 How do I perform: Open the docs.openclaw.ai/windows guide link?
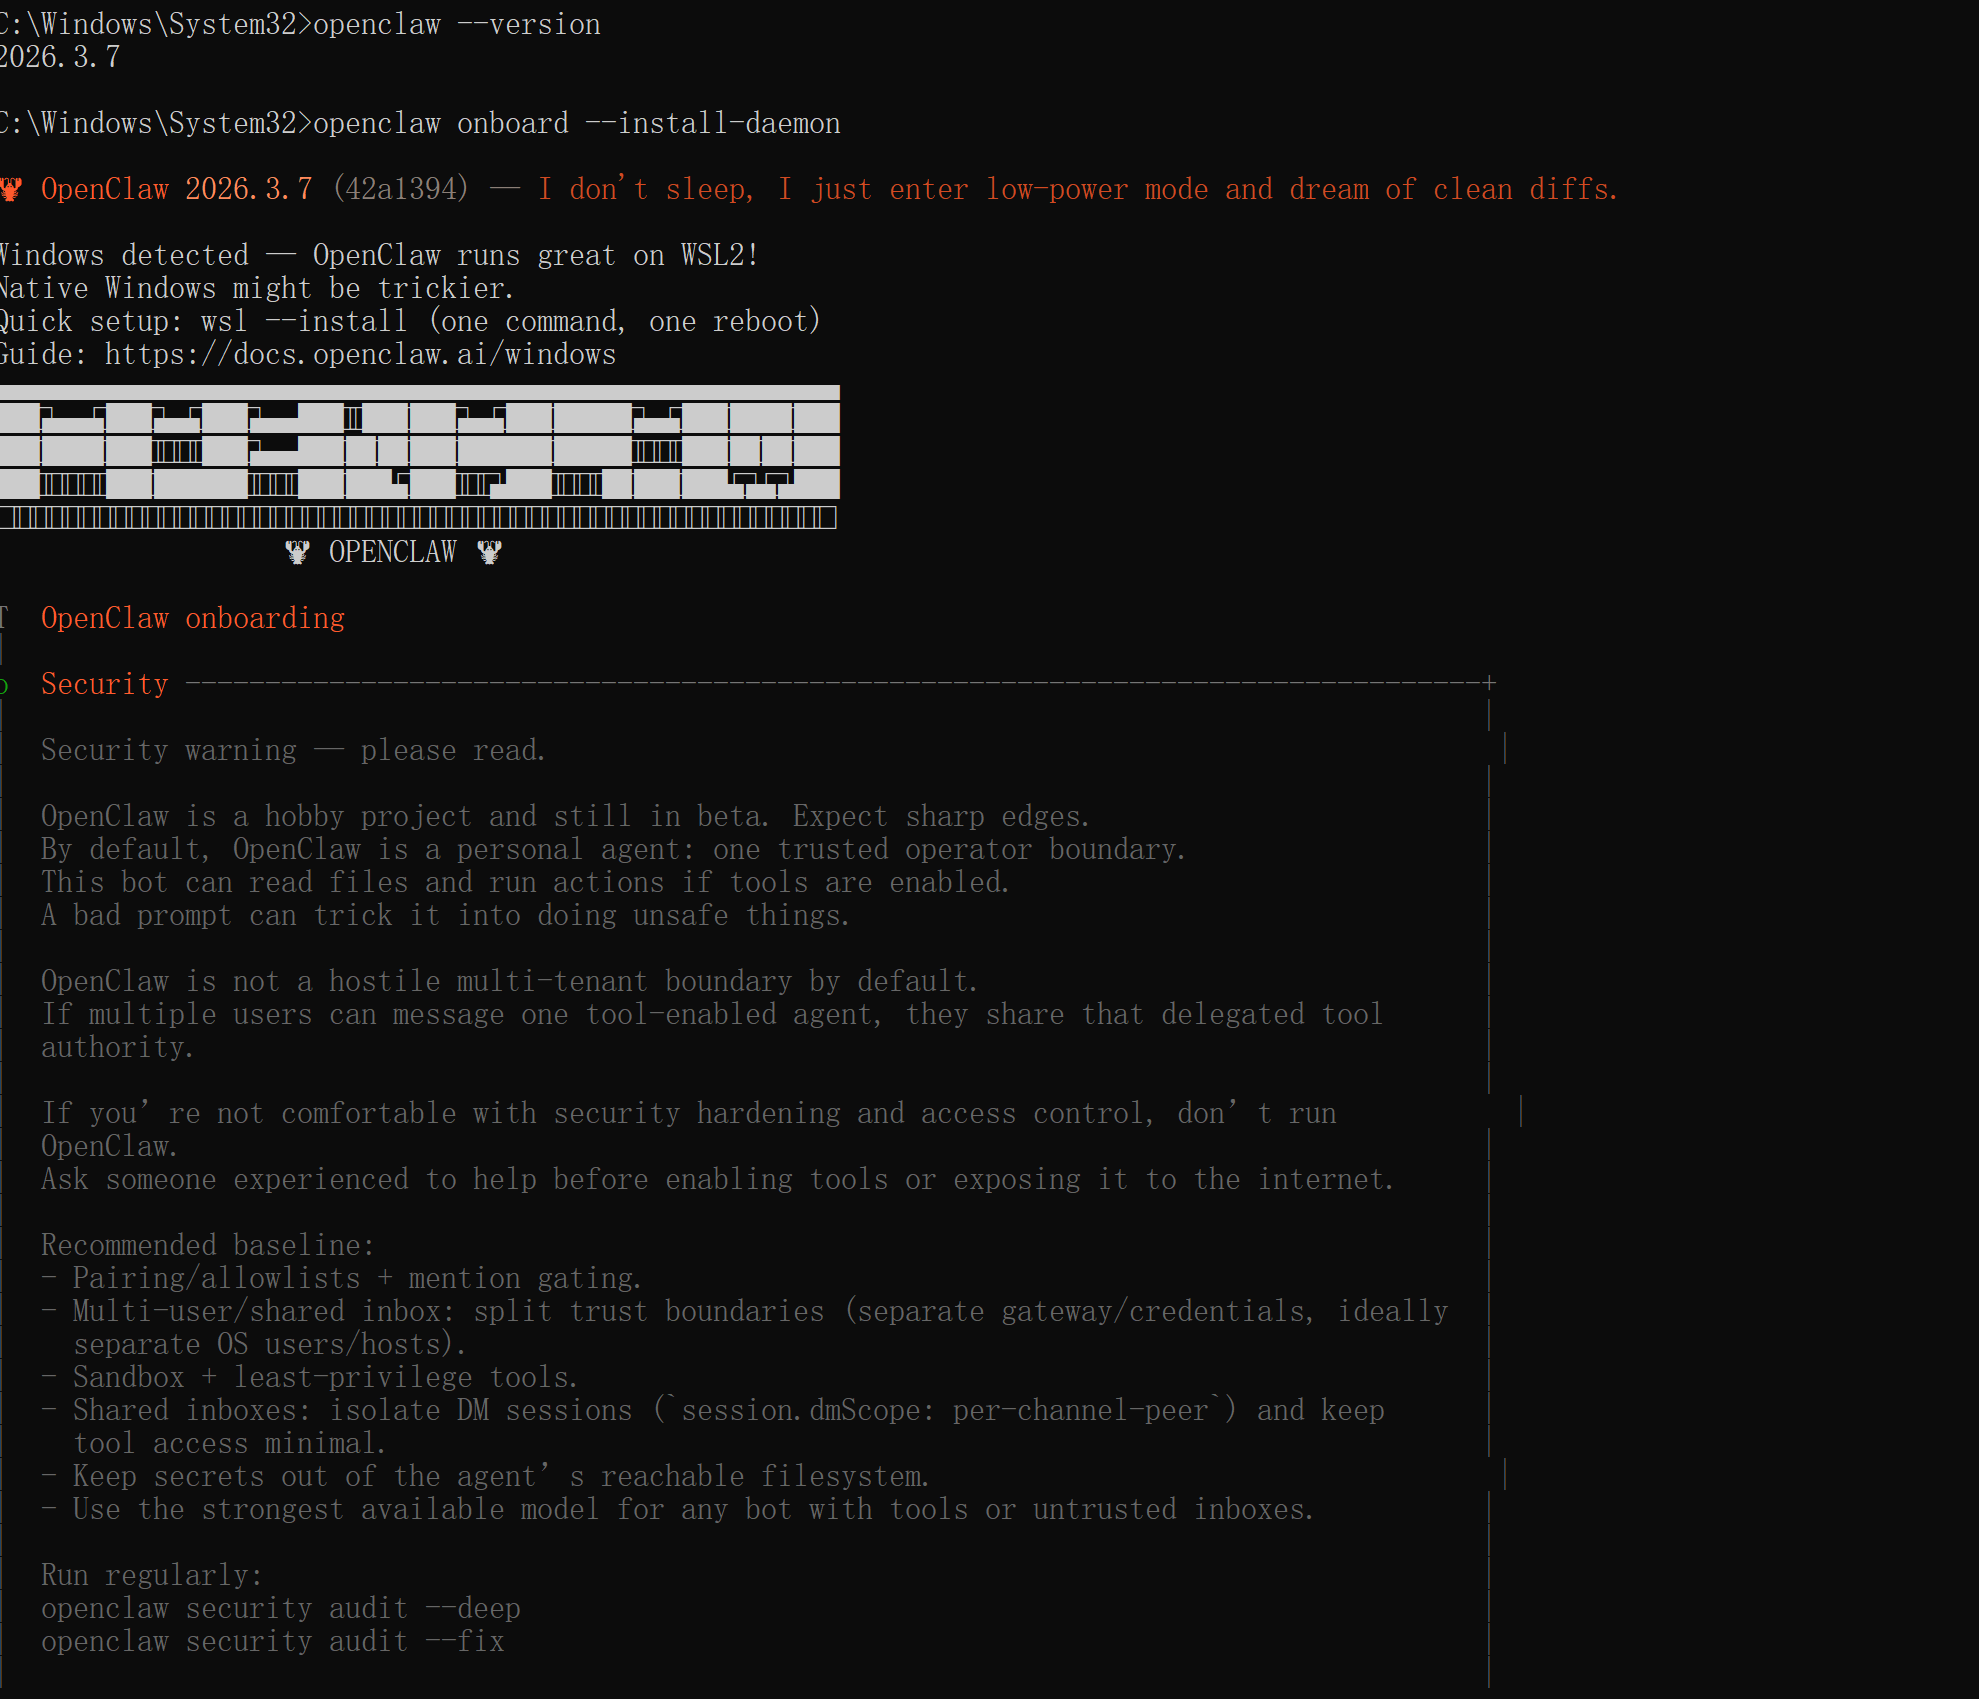point(360,354)
